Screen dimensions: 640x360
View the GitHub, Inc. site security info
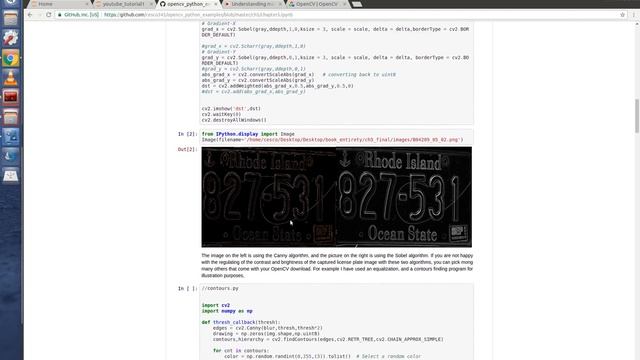pos(79,15)
